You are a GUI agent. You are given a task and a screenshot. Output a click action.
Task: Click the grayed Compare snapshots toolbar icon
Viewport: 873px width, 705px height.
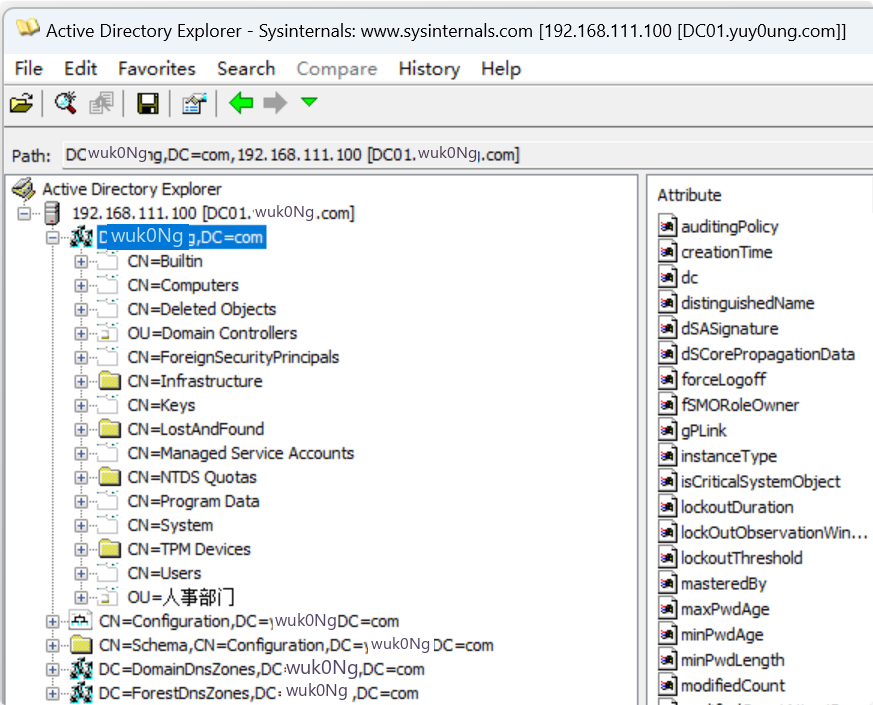coord(101,104)
